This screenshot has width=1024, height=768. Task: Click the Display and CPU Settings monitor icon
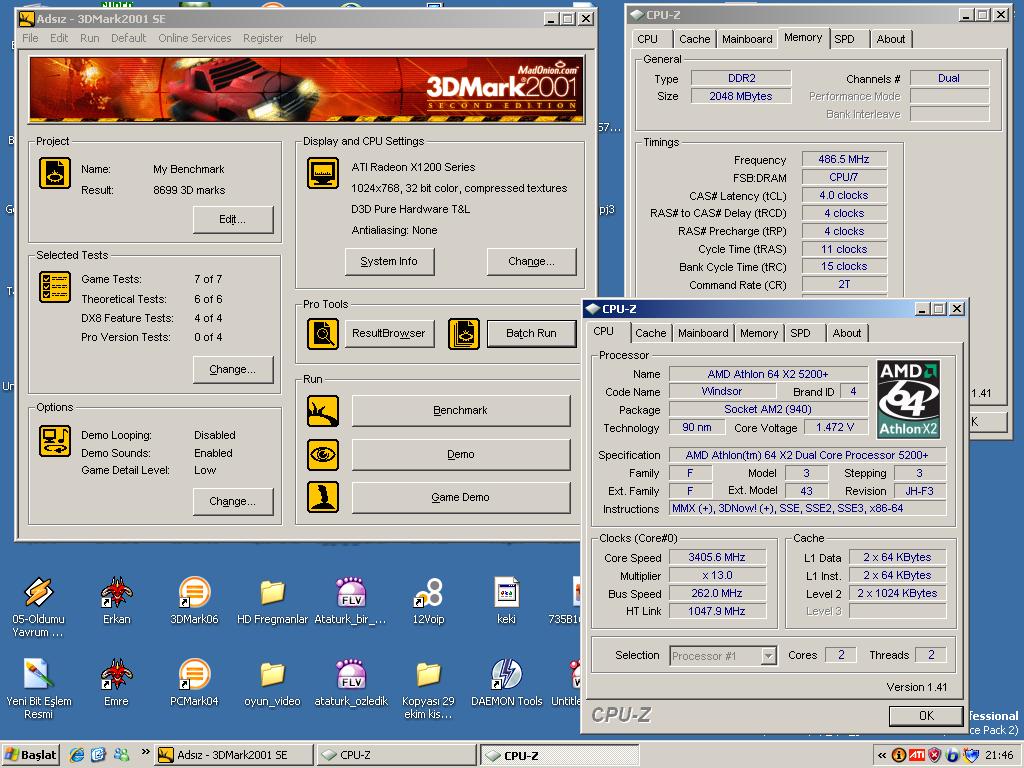pyautogui.click(x=323, y=174)
